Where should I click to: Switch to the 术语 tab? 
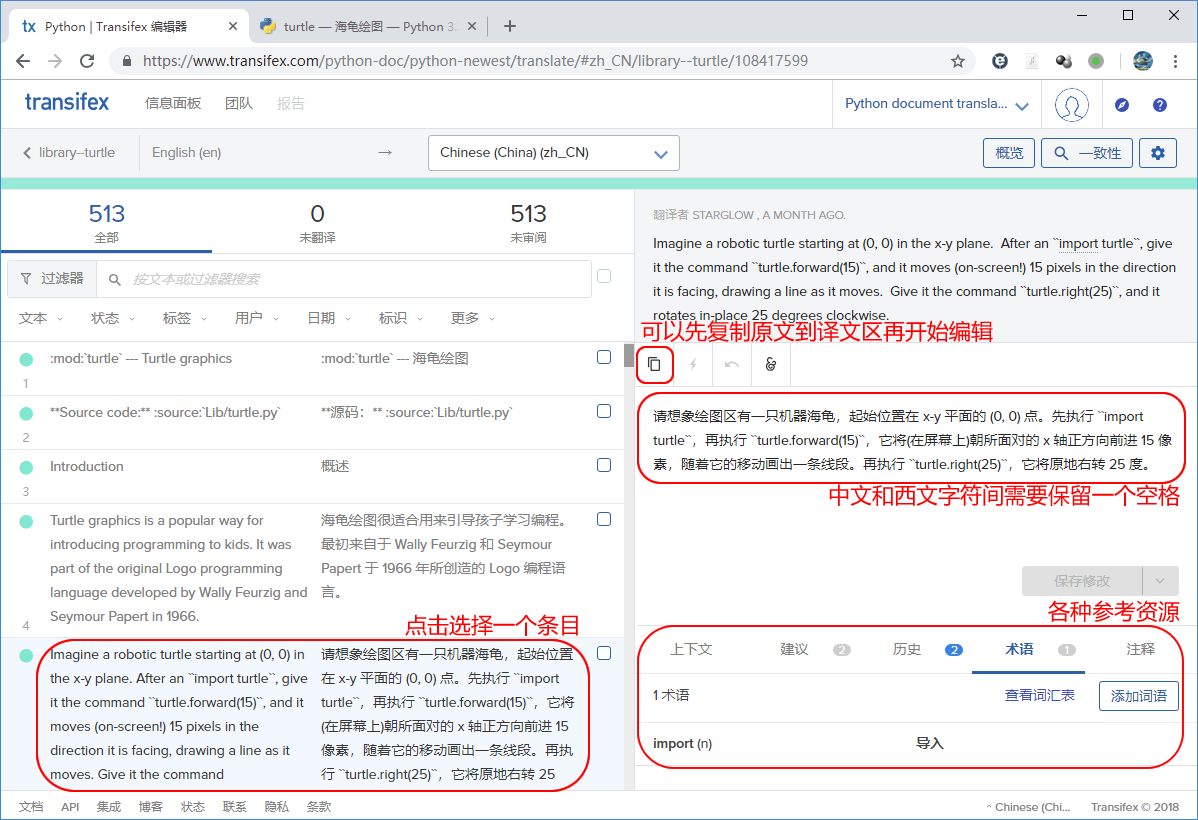click(1028, 650)
